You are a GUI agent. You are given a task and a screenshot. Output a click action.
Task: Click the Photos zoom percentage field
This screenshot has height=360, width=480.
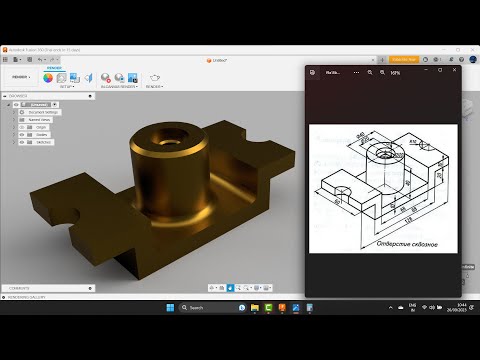click(x=395, y=73)
